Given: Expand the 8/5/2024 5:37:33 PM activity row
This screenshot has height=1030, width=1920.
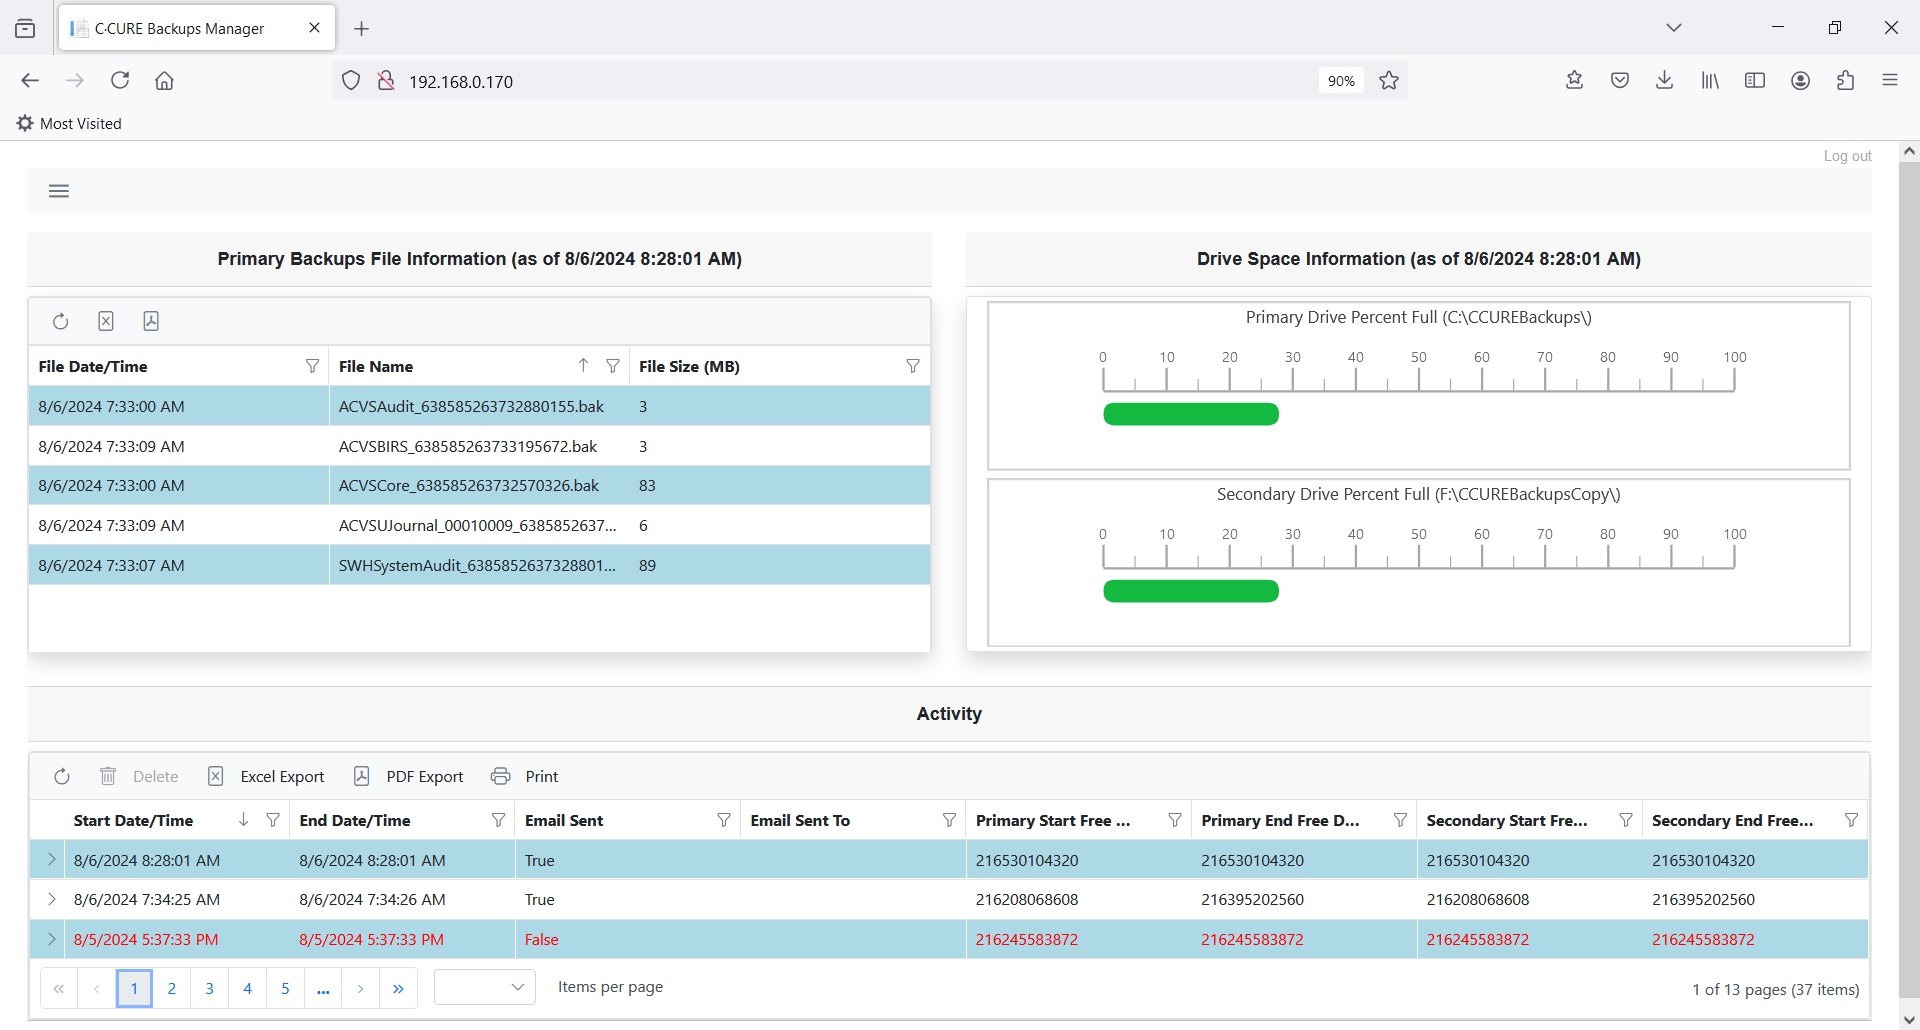Looking at the screenshot, I should pos(52,939).
